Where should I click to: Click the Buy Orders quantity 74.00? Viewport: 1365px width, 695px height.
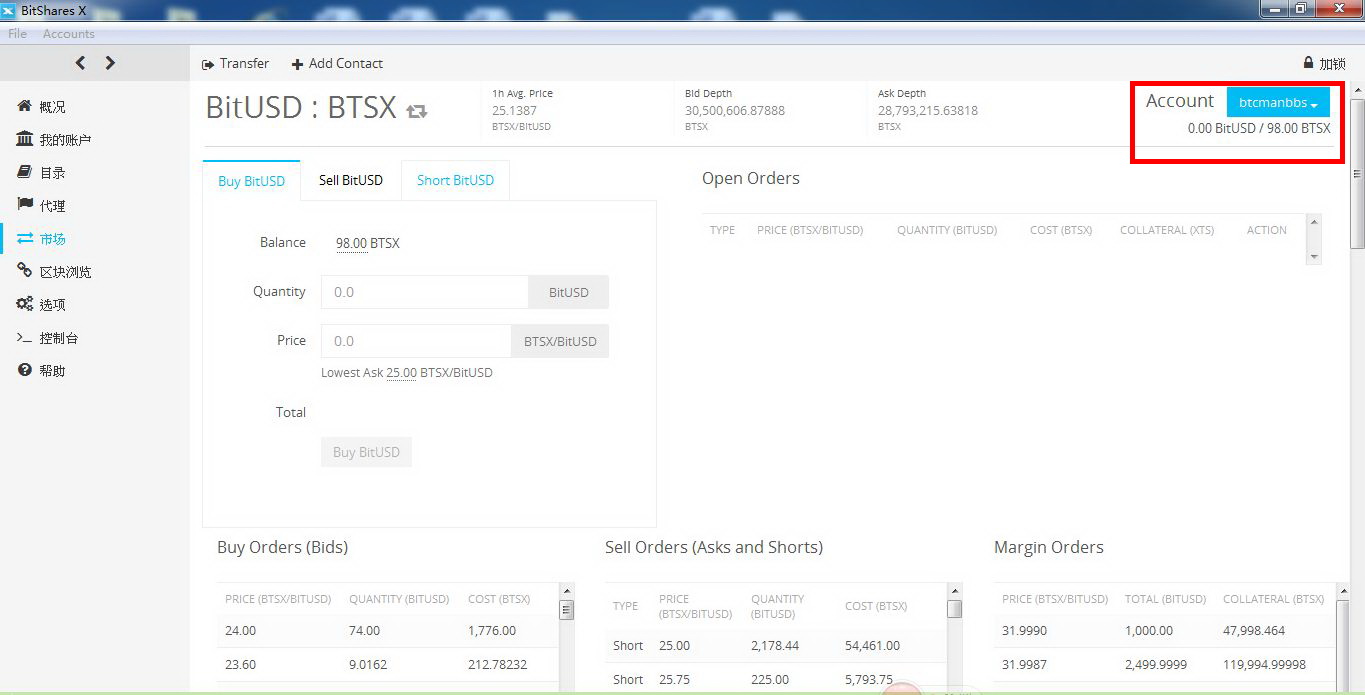(x=365, y=631)
